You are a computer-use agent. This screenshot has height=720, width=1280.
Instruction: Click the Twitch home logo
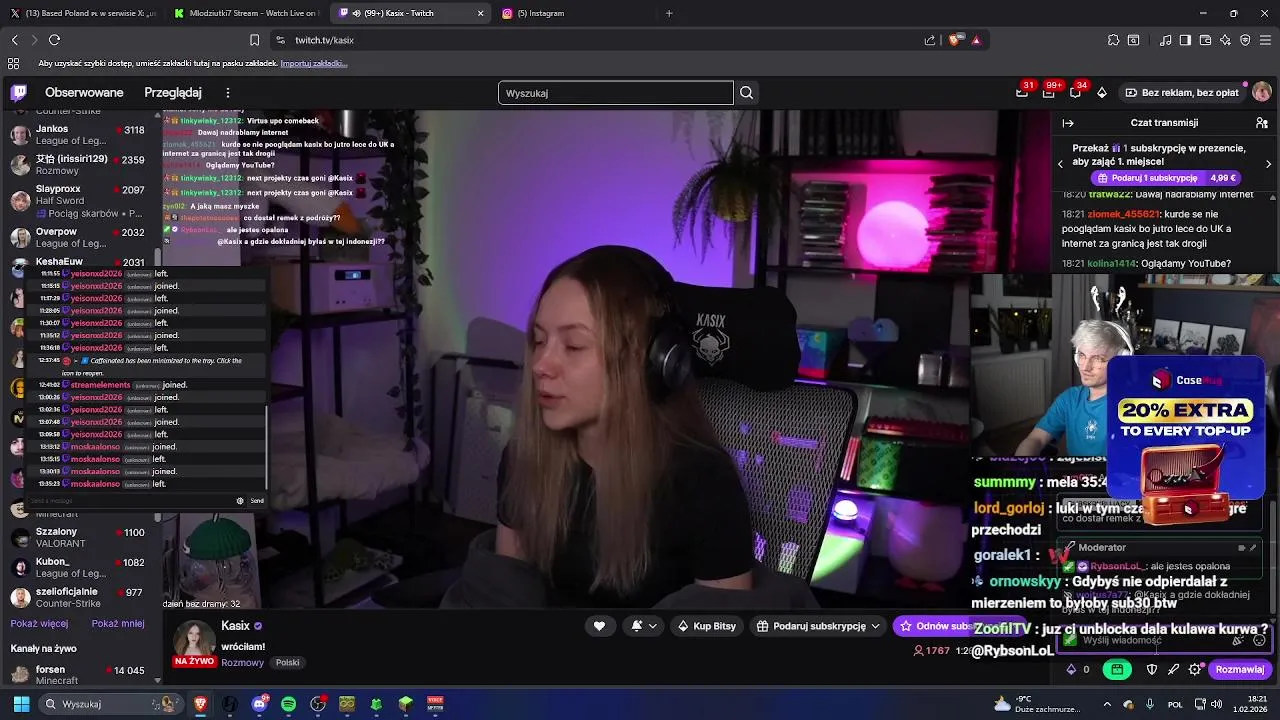(x=19, y=93)
